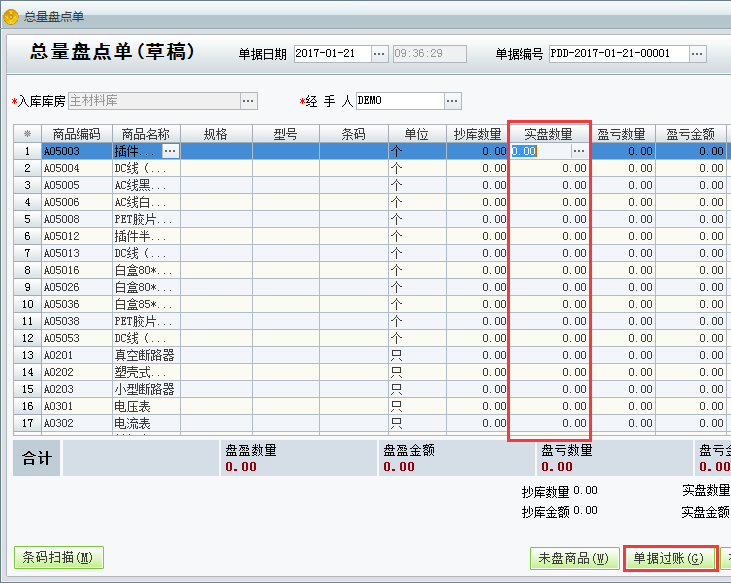731x583 pixels.
Task: Click the 单据日期 date field
Action: click(x=332, y=54)
